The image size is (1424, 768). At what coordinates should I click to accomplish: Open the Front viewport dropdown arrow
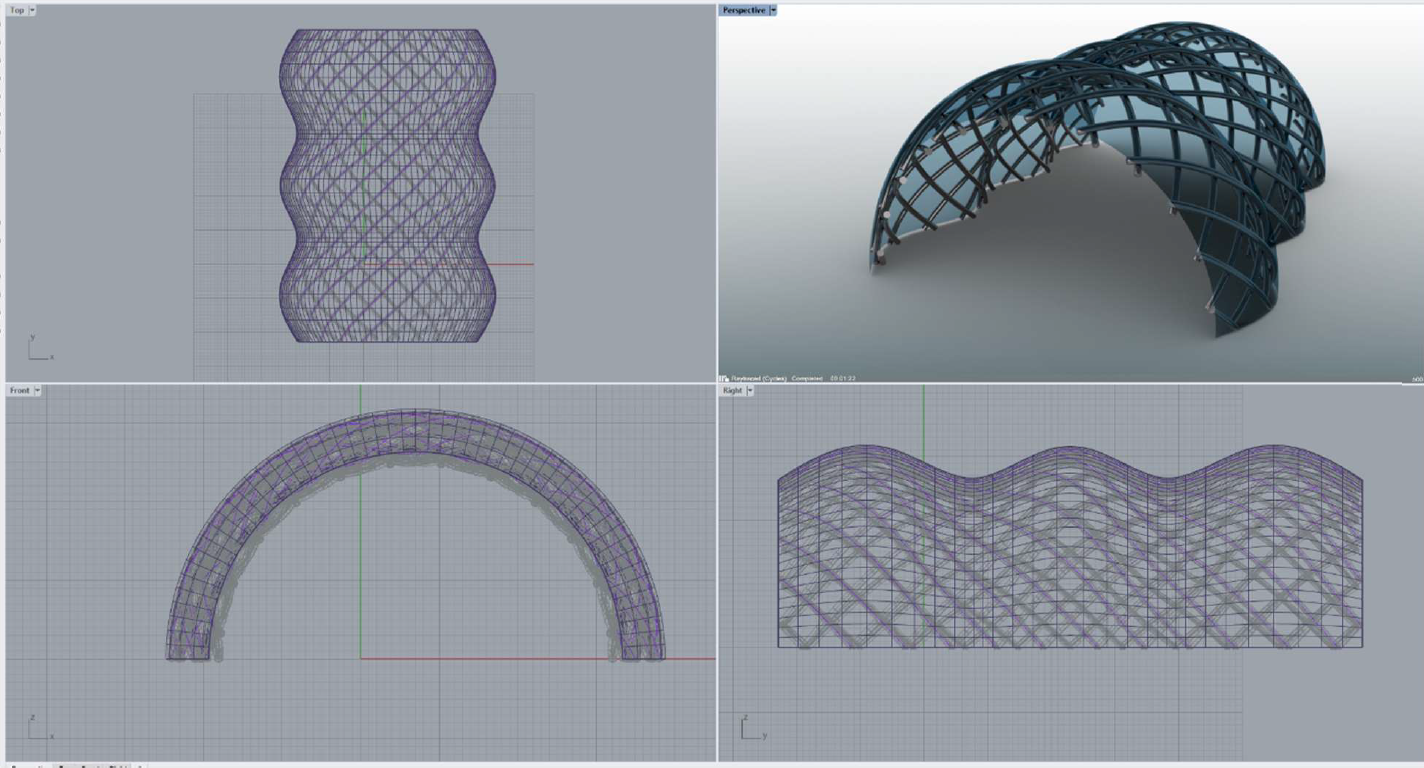37,390
